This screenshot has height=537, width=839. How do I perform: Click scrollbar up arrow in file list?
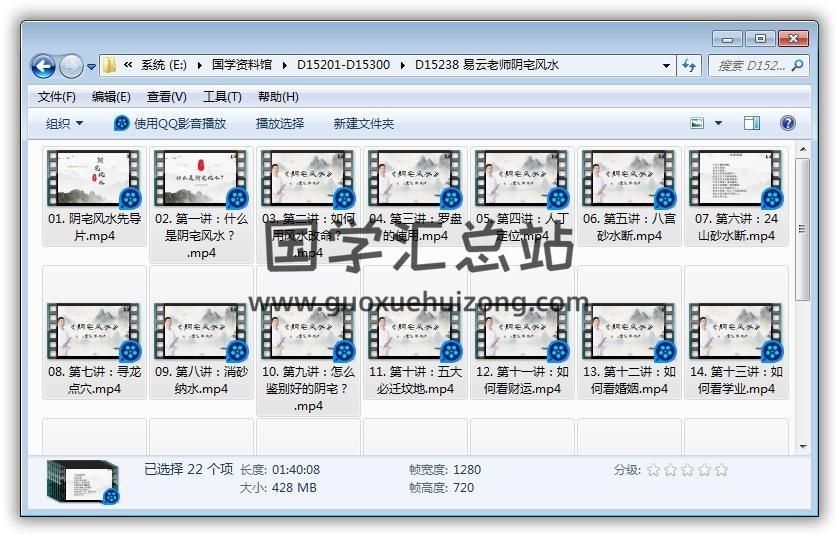pos(803,149)
